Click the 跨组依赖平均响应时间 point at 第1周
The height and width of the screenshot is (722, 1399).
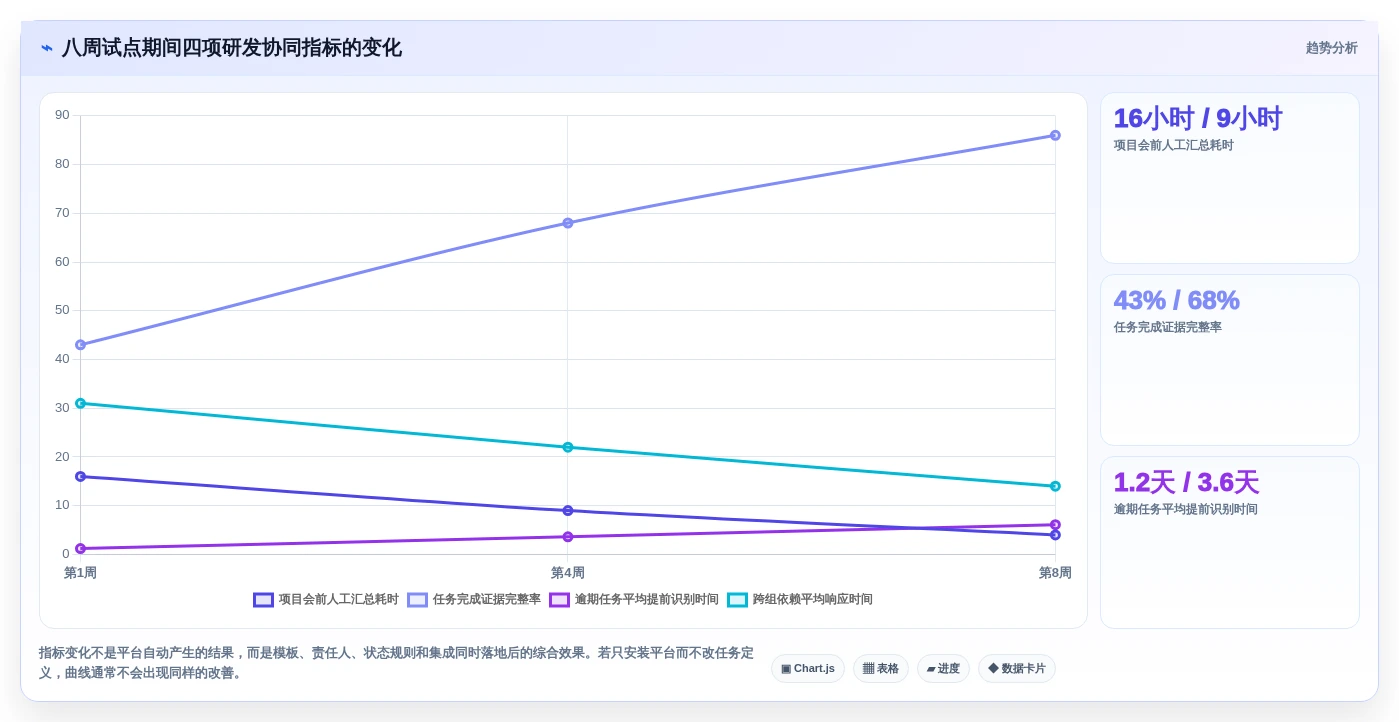pos(80,403)
